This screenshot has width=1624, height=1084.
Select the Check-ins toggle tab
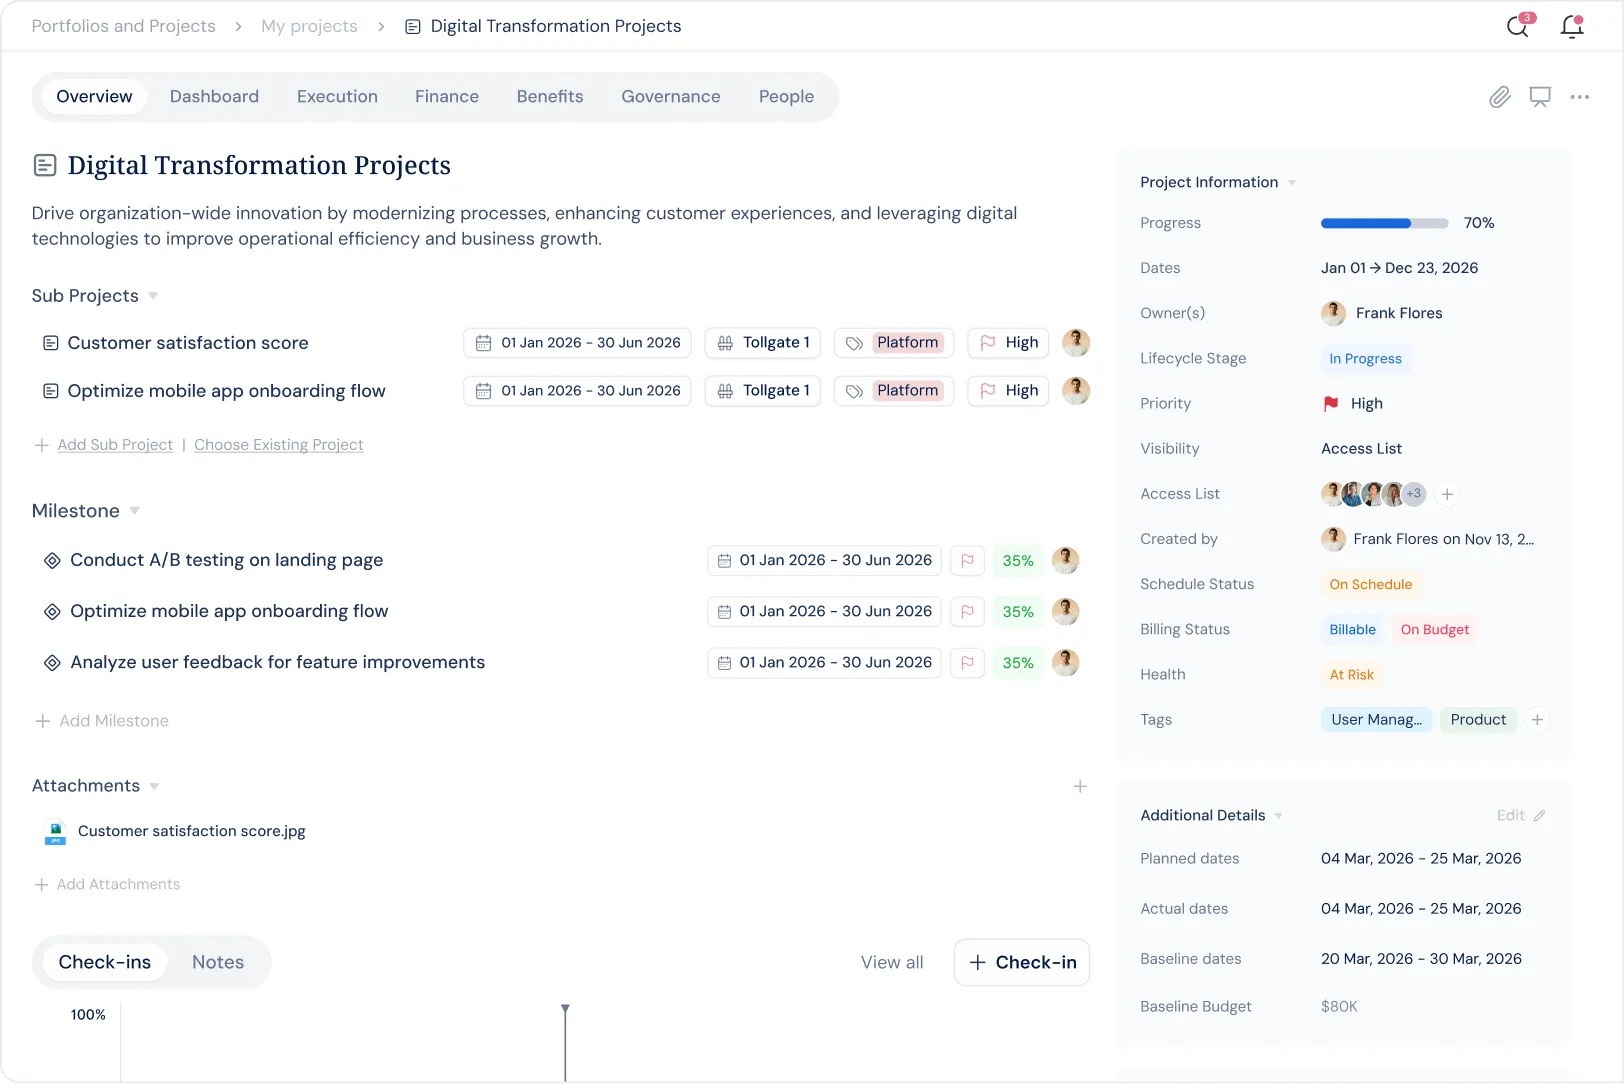(105, 962)
